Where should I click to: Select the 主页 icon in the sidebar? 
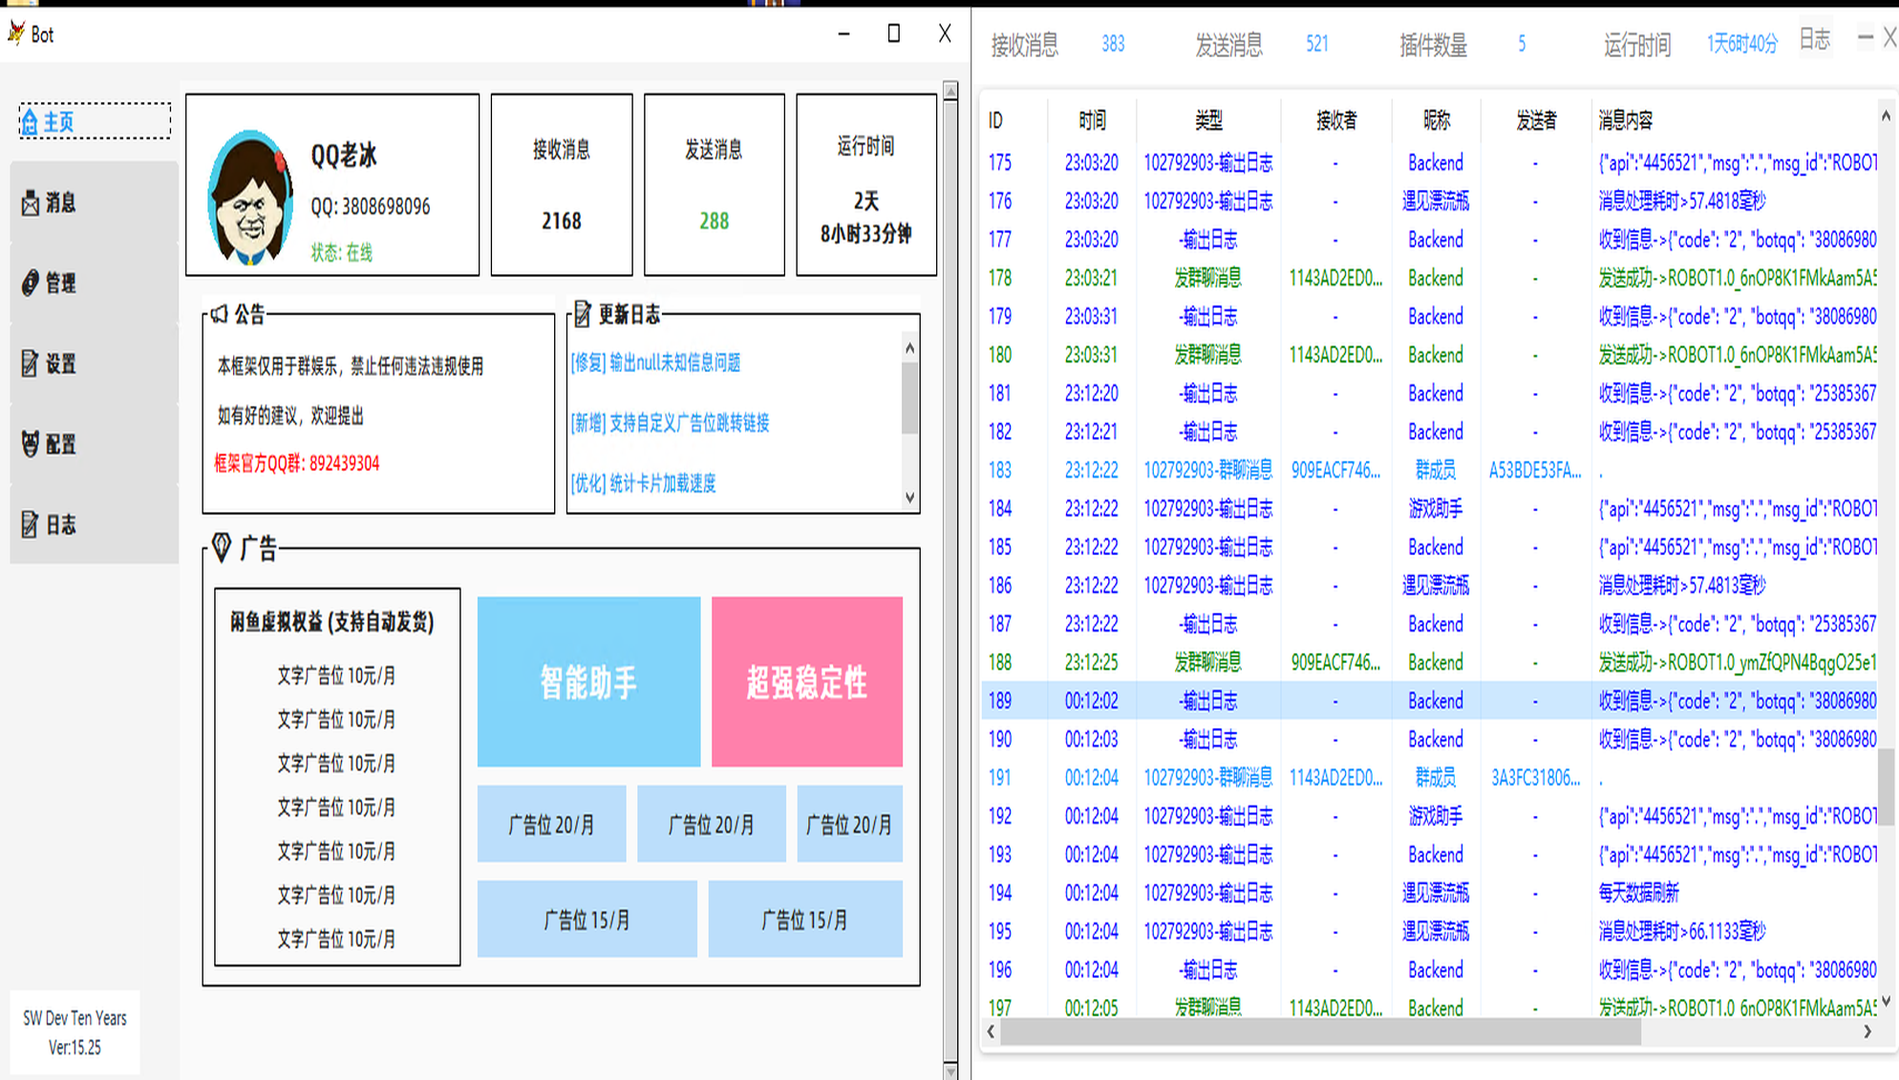click(29, 121)
